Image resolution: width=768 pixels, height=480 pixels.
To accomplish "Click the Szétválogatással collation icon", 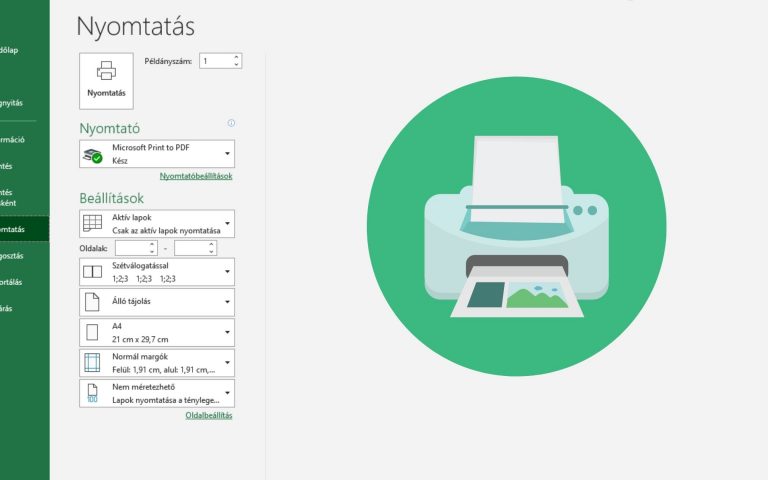I will tap(92, 272).
